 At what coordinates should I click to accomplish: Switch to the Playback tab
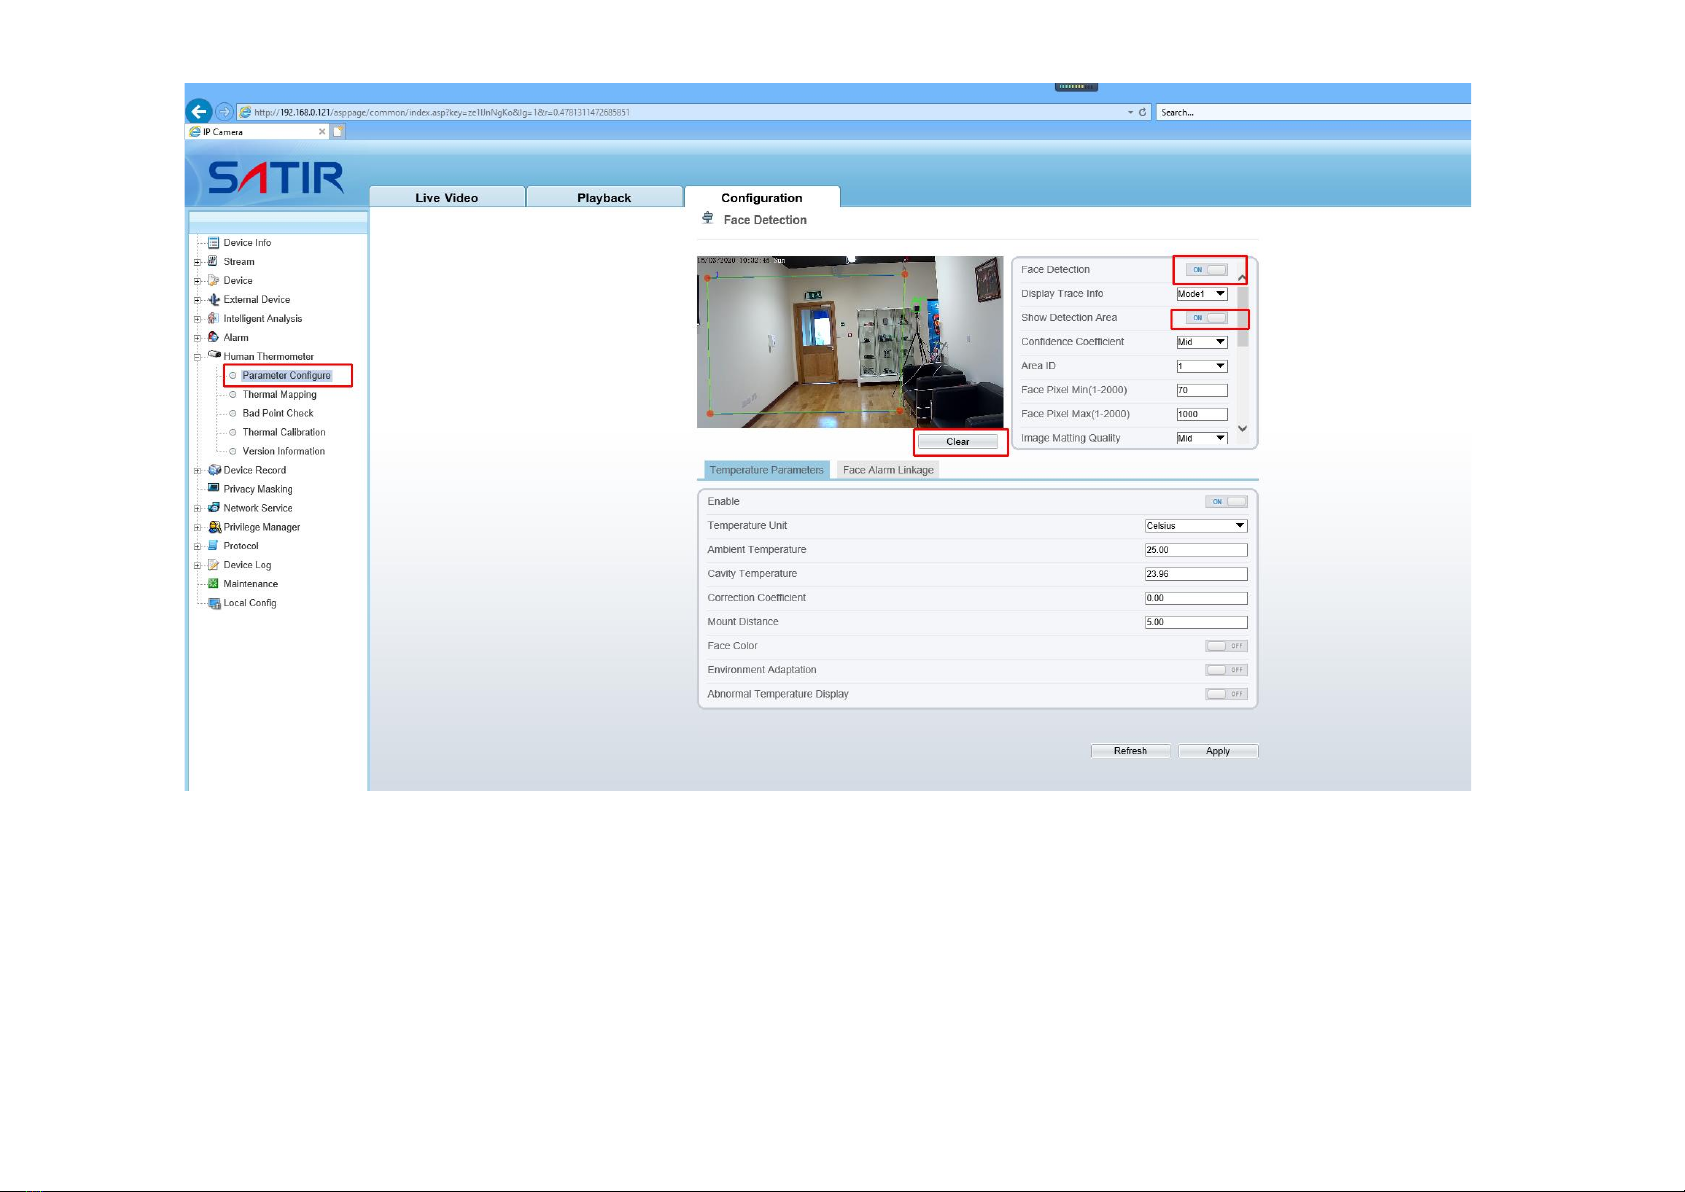click(x=604, y=197)
